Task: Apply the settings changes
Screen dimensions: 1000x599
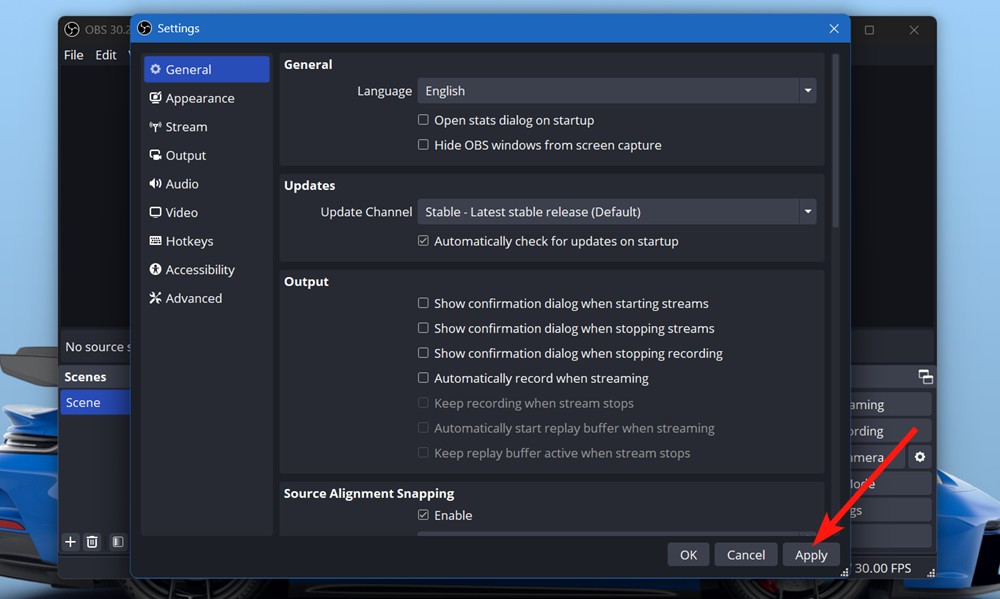Action: (x=810, y=554)
